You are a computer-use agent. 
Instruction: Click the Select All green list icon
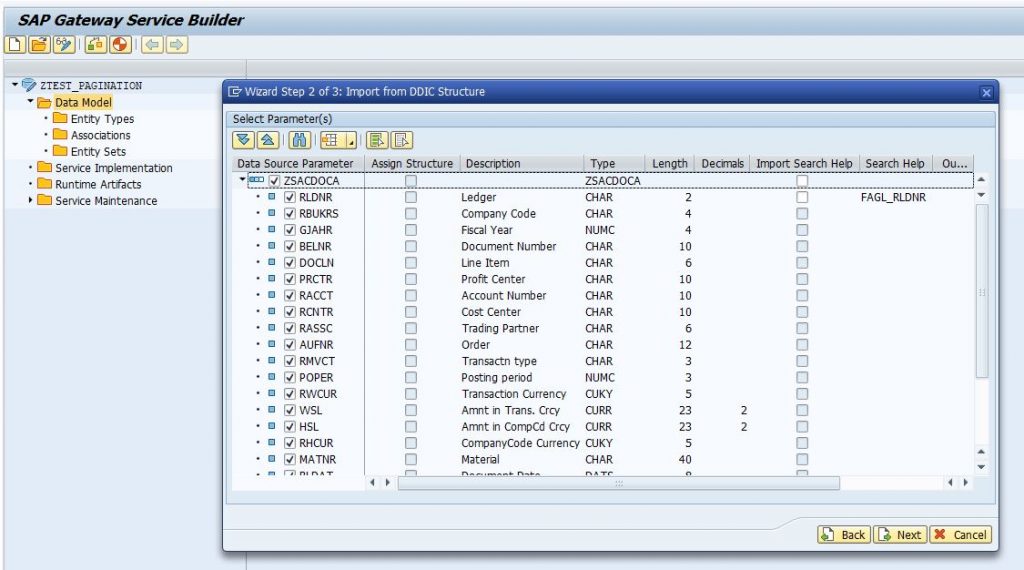(377, 140)
